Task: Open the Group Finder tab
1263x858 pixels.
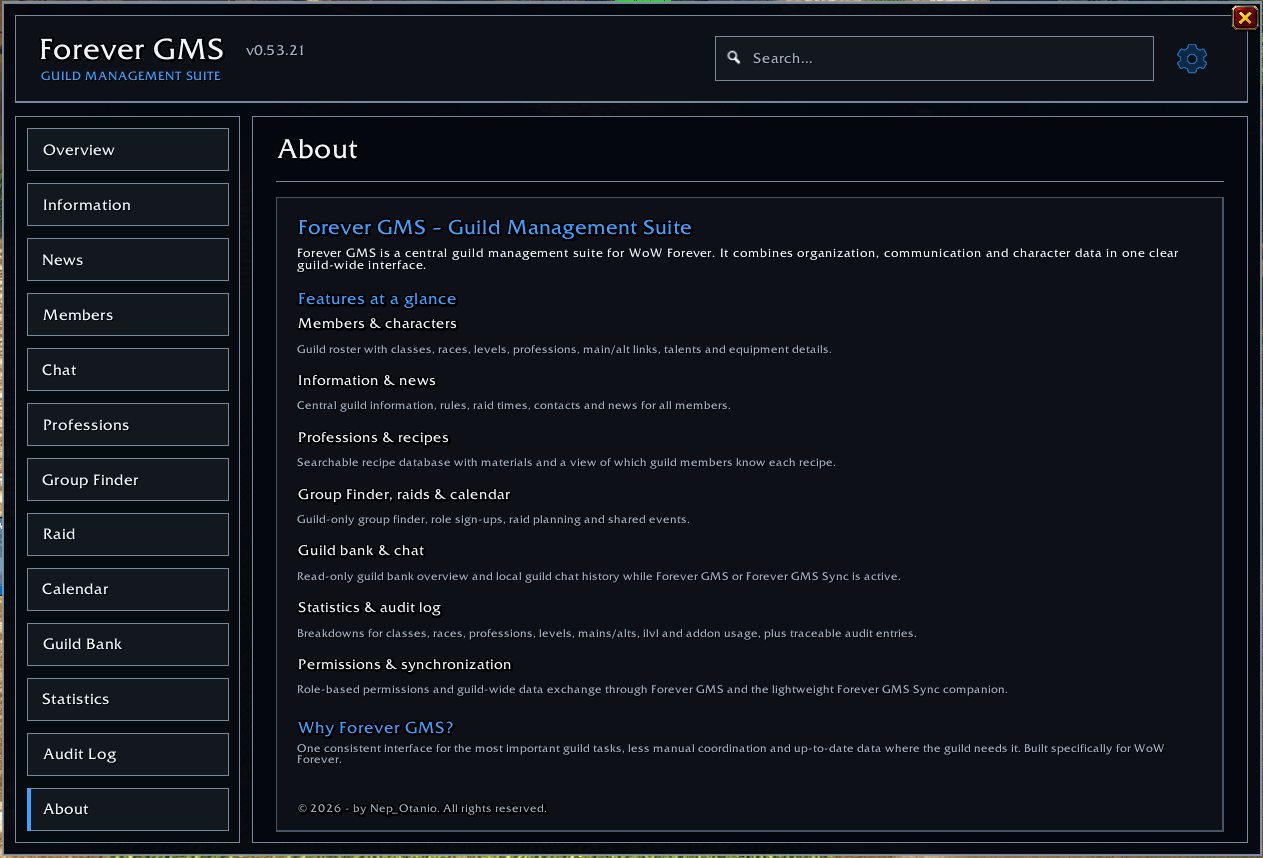Action: pyautogui.click(x=128, y=480)
